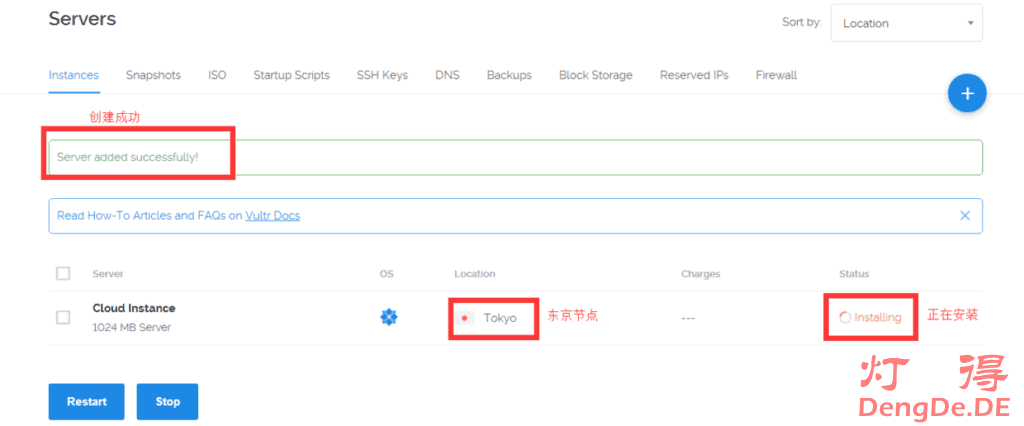Image resolution: width=1024 pixels, height=426 pixels.
Task: Go to the Firewall tab
Action: pos(776,75)
